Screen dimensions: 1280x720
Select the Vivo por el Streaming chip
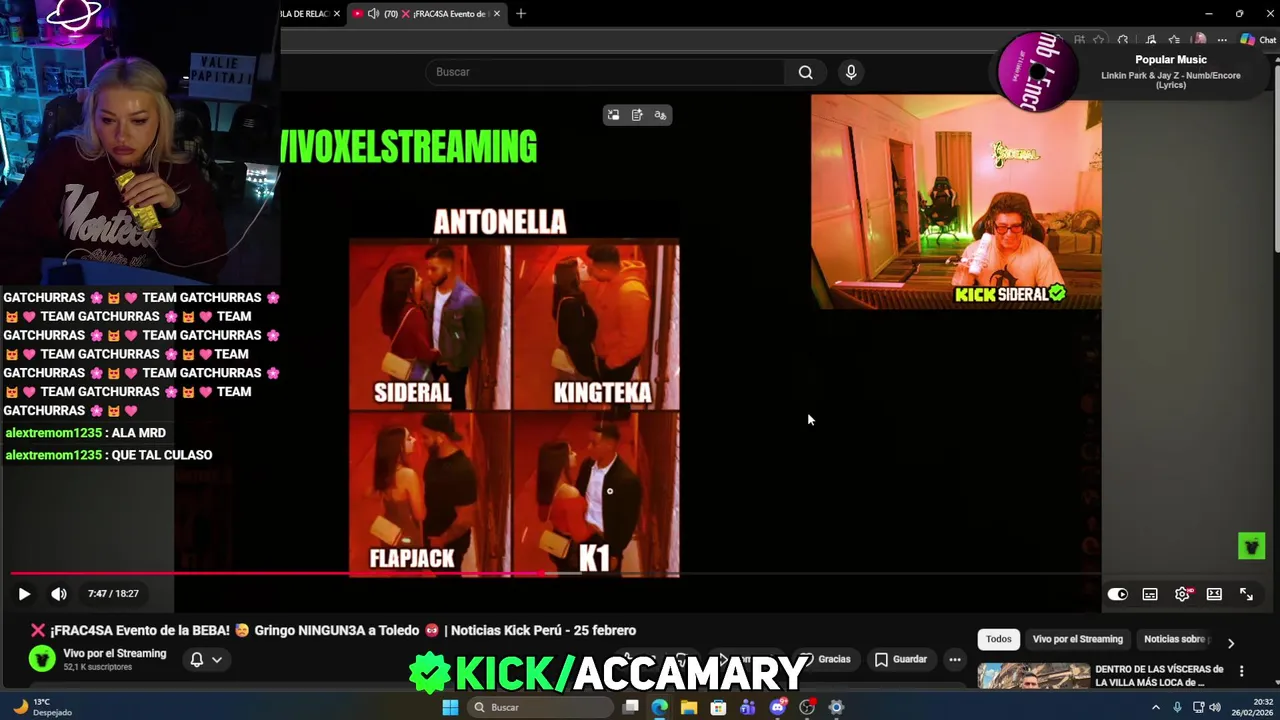(x=1078, y=639)
